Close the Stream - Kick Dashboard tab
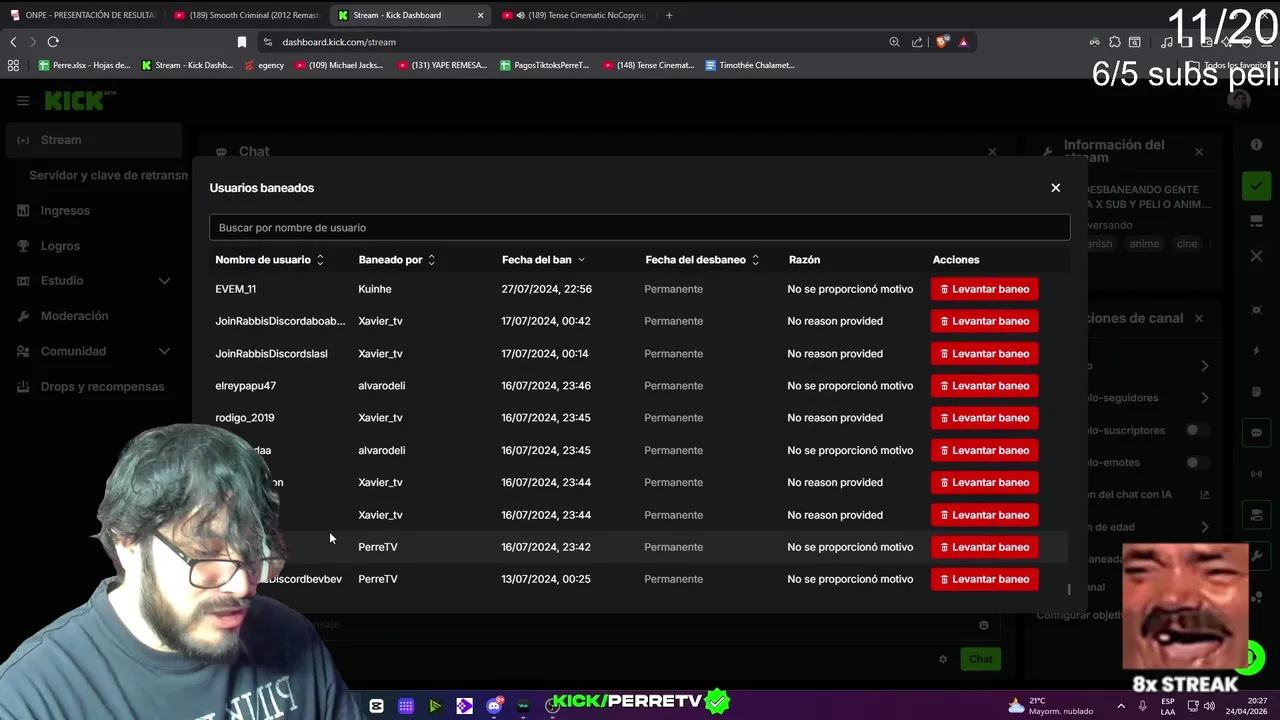The width and height of the screenshot is (1280, 720). click(x=480, y=15)
